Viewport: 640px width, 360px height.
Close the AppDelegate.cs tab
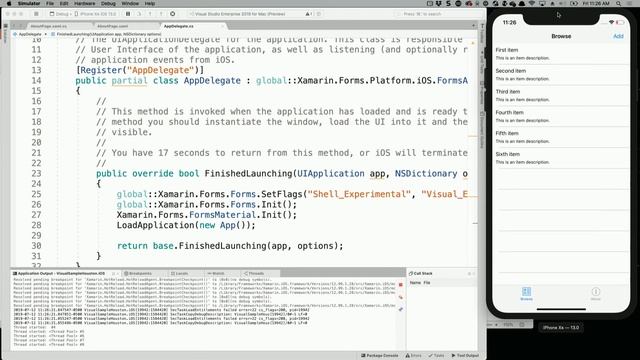[222, 26]
